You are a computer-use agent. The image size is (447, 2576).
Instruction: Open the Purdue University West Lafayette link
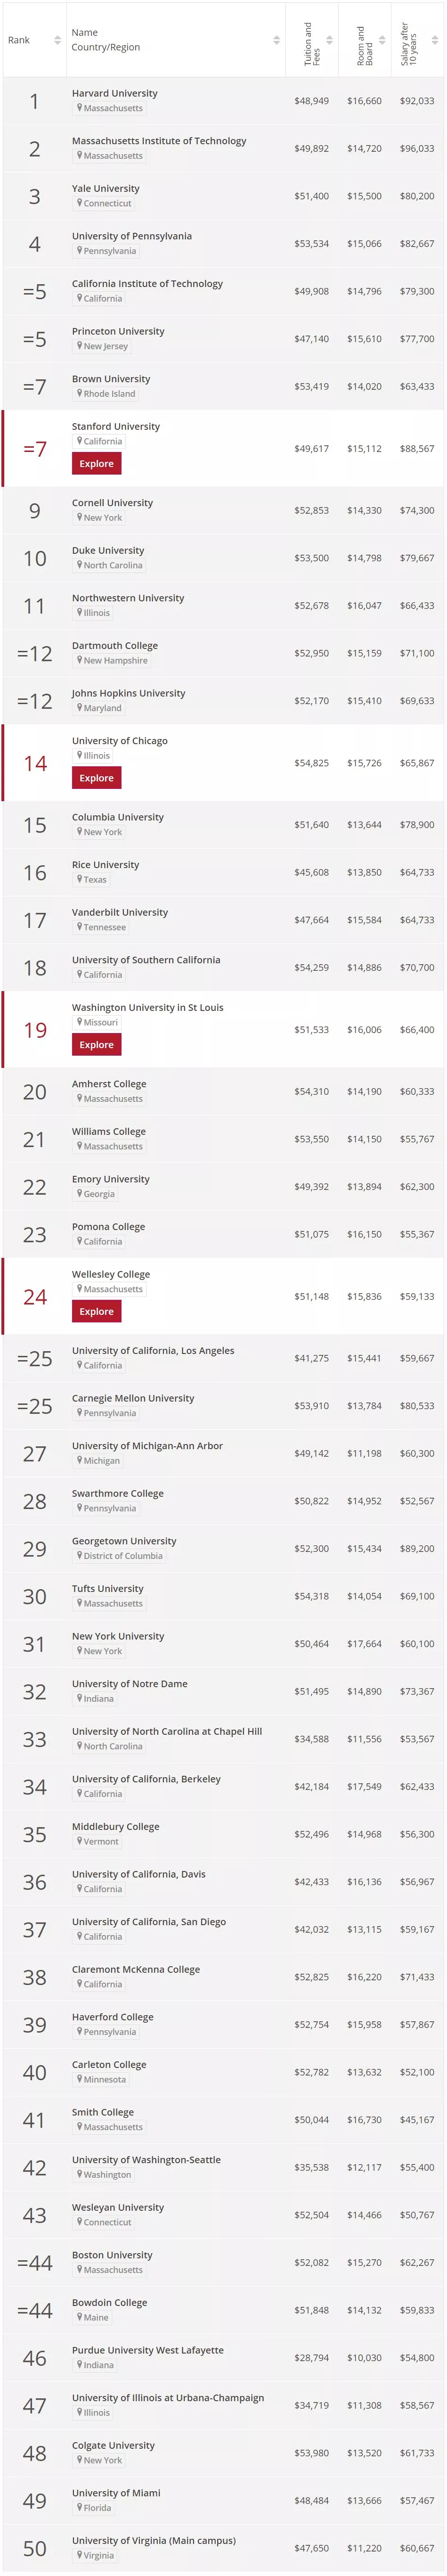(x=147, y=2350)
